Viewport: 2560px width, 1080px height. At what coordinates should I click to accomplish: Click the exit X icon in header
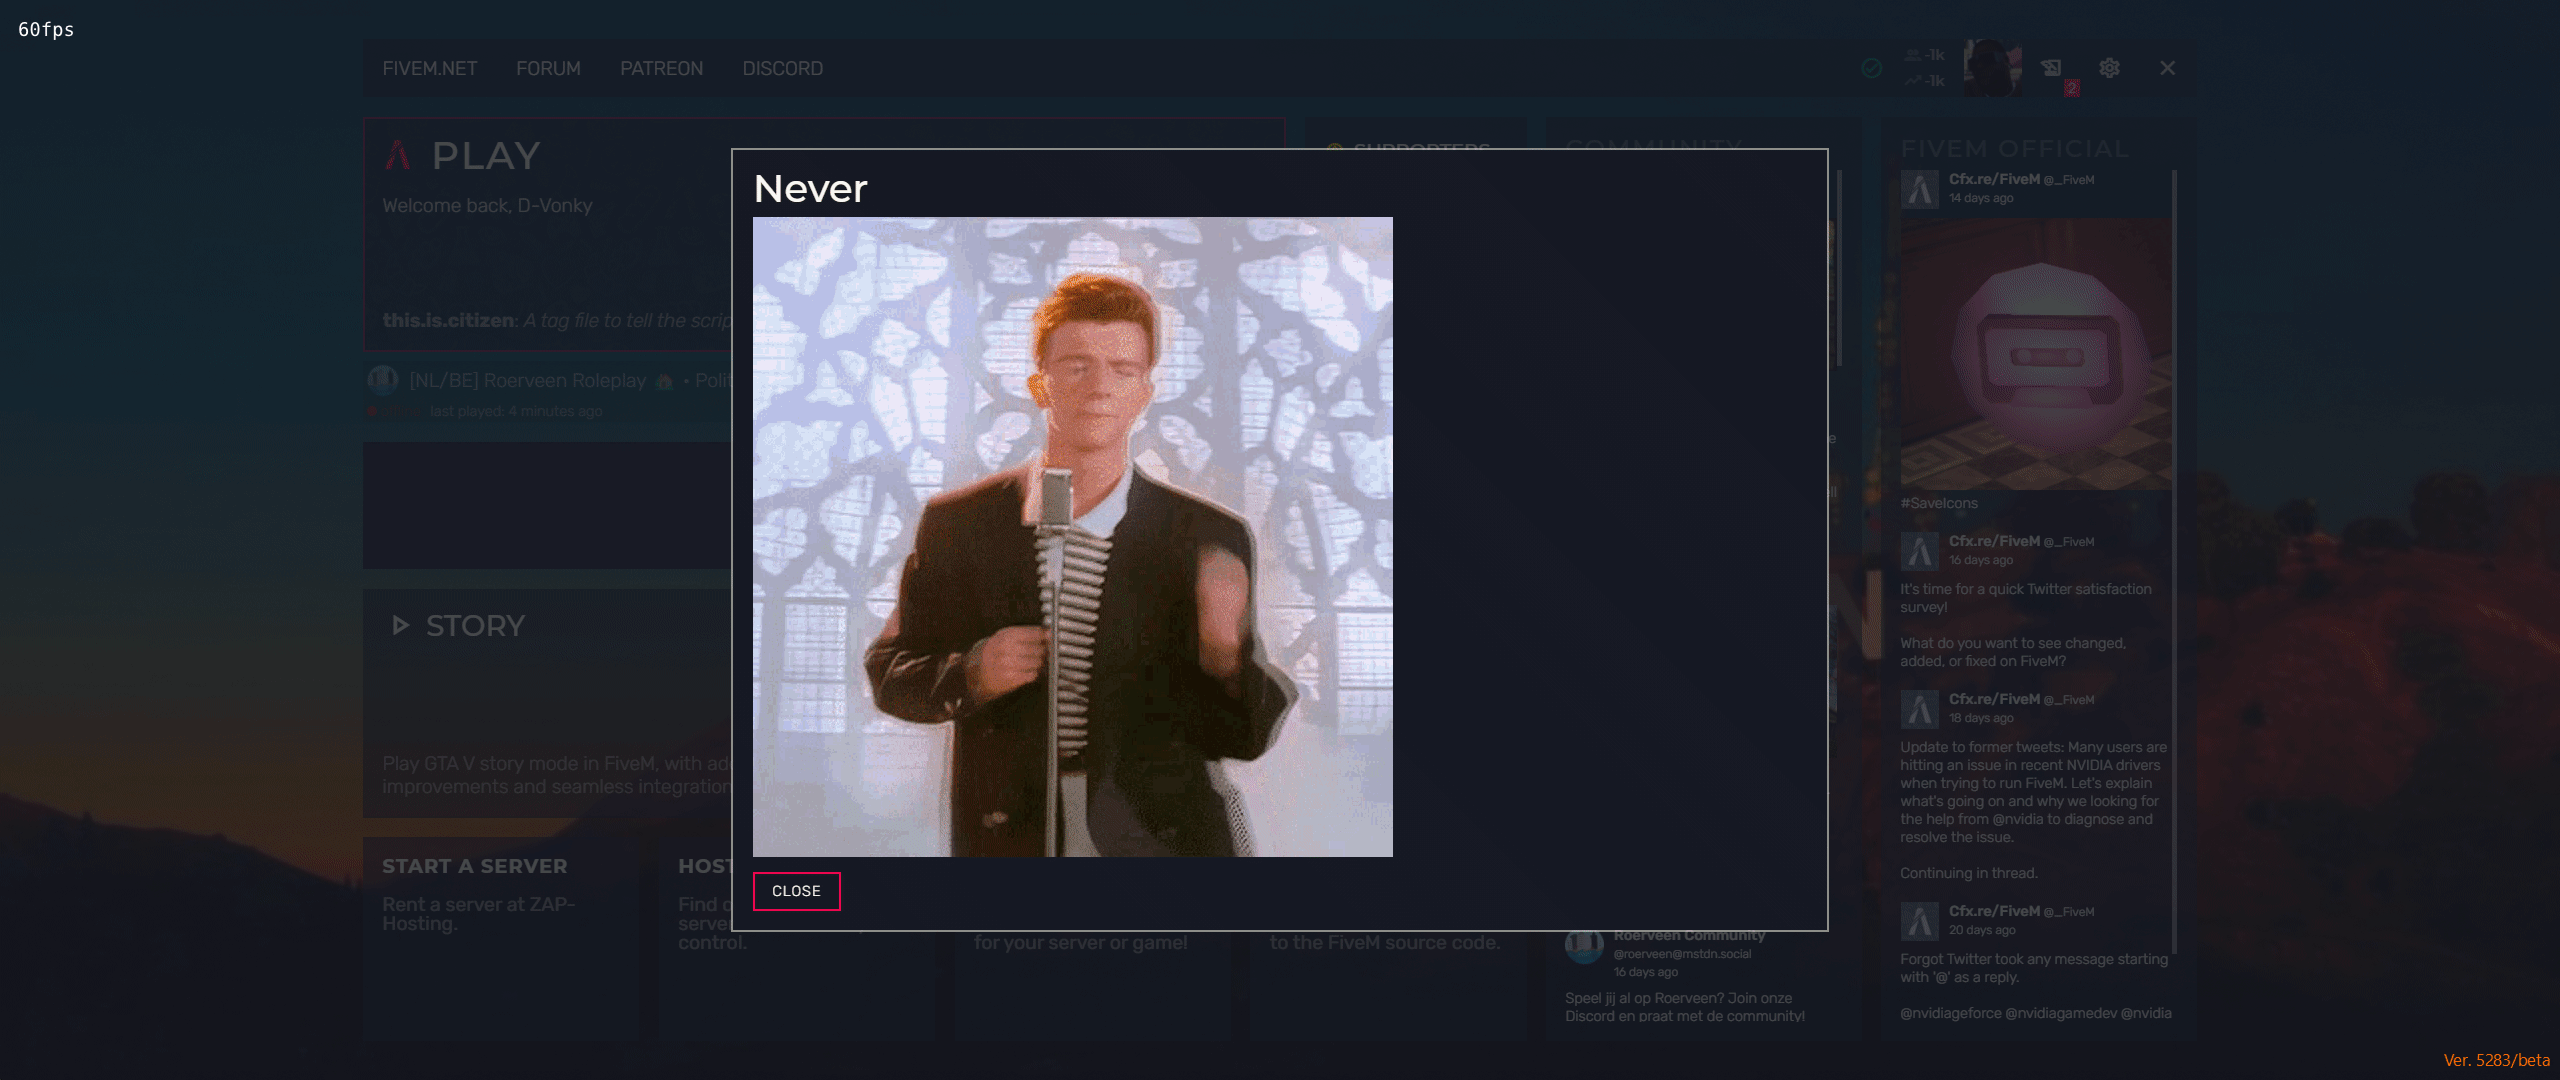pos(2167,68)
